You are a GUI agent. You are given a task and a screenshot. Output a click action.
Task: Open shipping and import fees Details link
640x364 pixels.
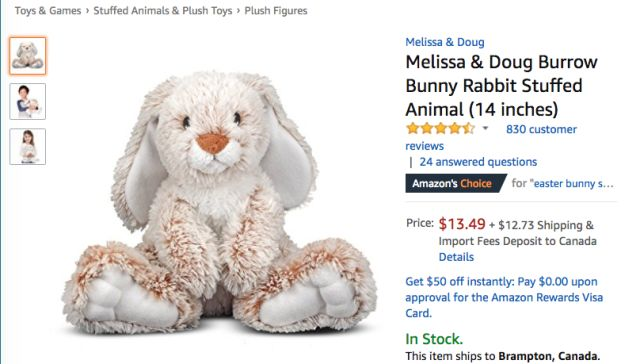pos(456,257)
